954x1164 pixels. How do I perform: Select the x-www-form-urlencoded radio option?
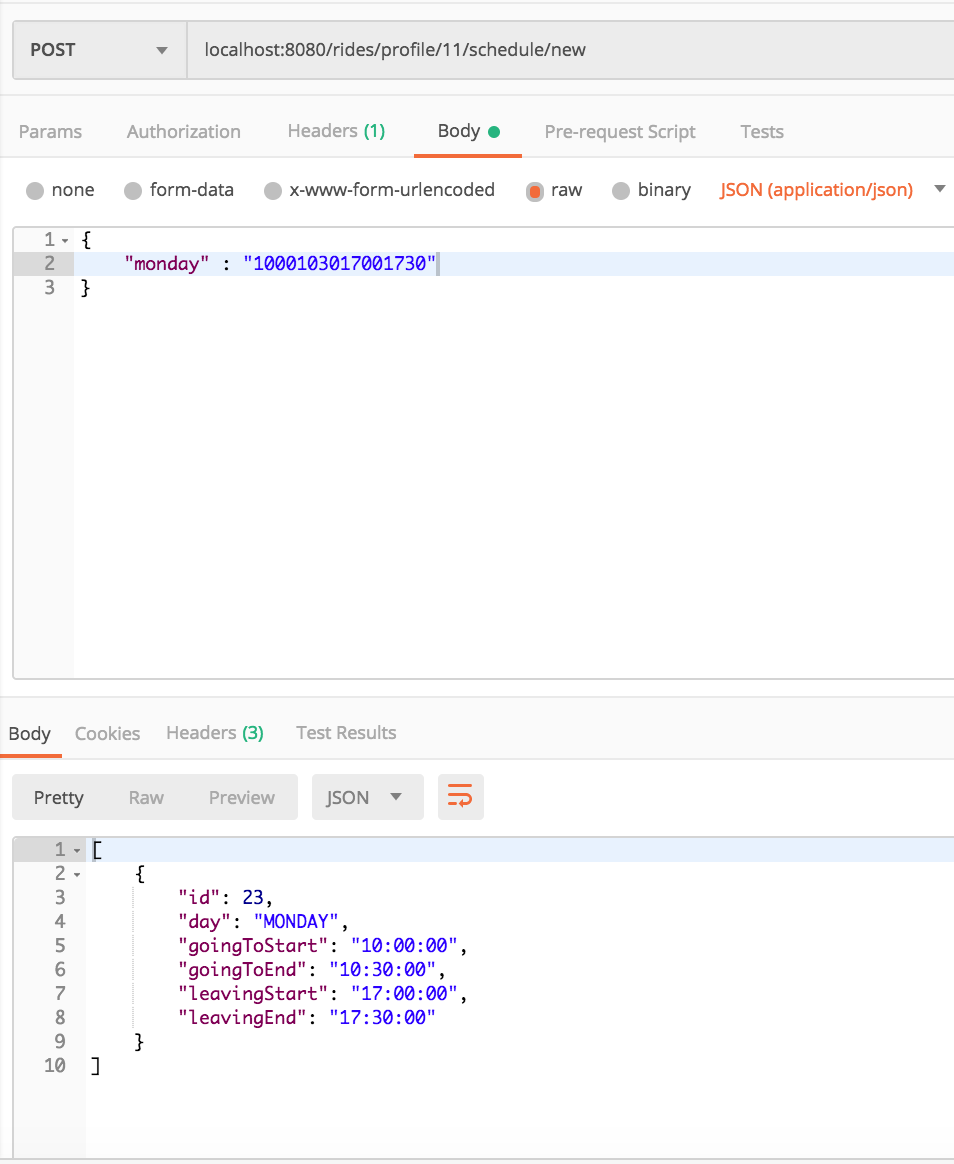tap(272, 191)
